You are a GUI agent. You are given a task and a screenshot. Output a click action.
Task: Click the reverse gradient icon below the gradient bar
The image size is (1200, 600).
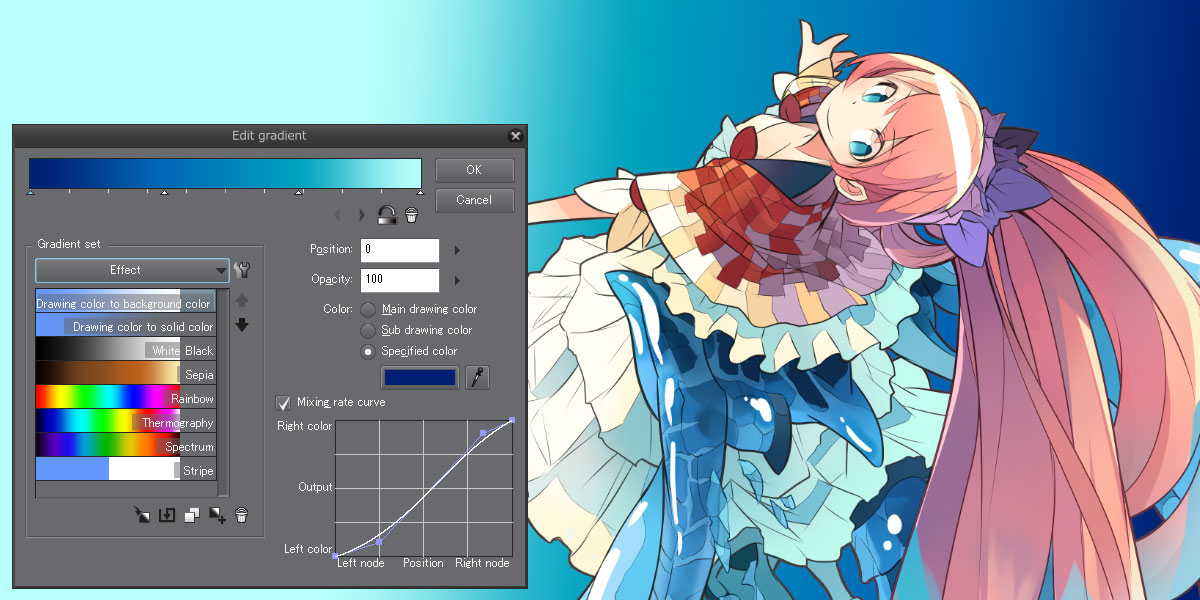click(x=386, y=214)
